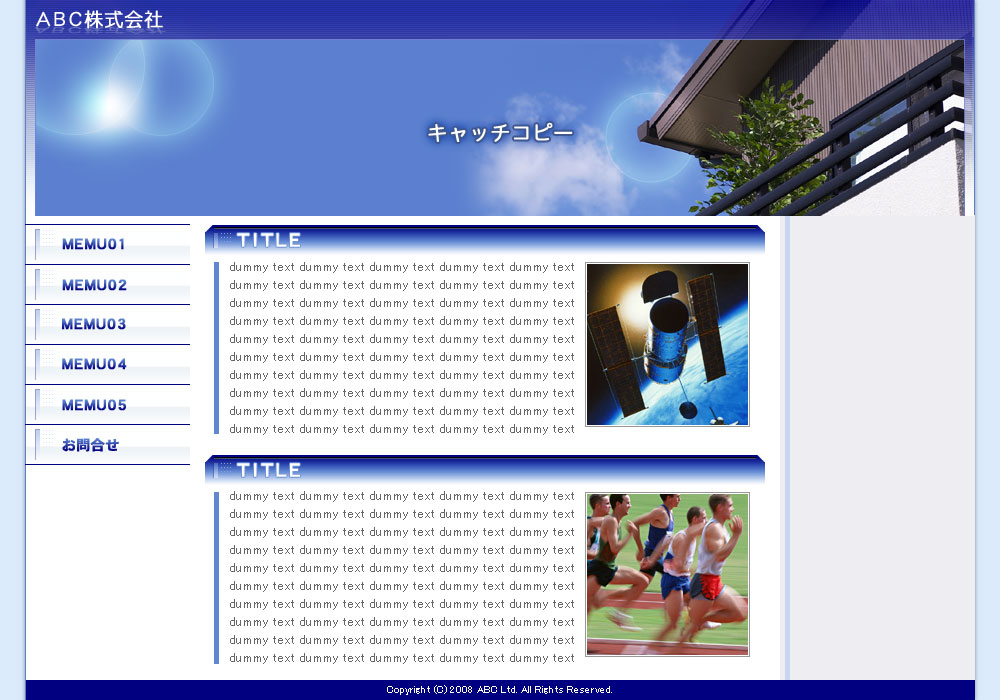Click the first TITLE section heading
The width and height of the screenshot is (1000, 700).
pyautogui.click(x=485, y=240)
